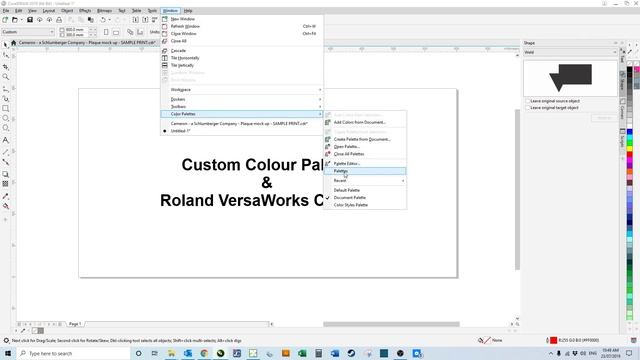This screenshot has width=640, height=360.
Task: Select the Polygon tool
Action: coord(5,128)
